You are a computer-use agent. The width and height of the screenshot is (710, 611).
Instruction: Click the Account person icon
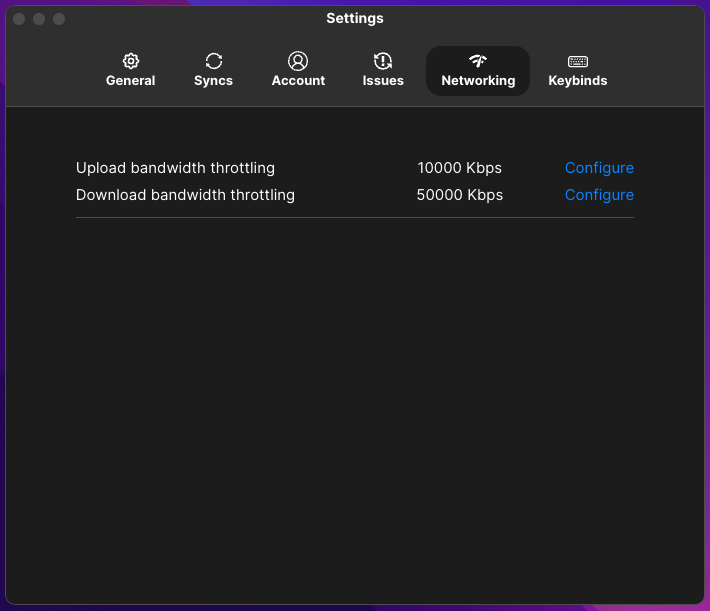coord(298,61)
